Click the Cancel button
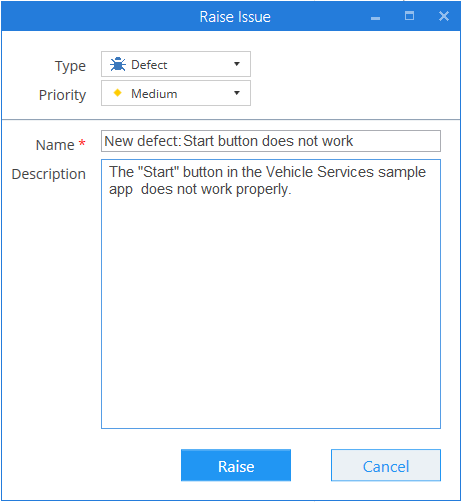Image resolution: width=461 pixels, height=502 pixels. tap(386, 465)
